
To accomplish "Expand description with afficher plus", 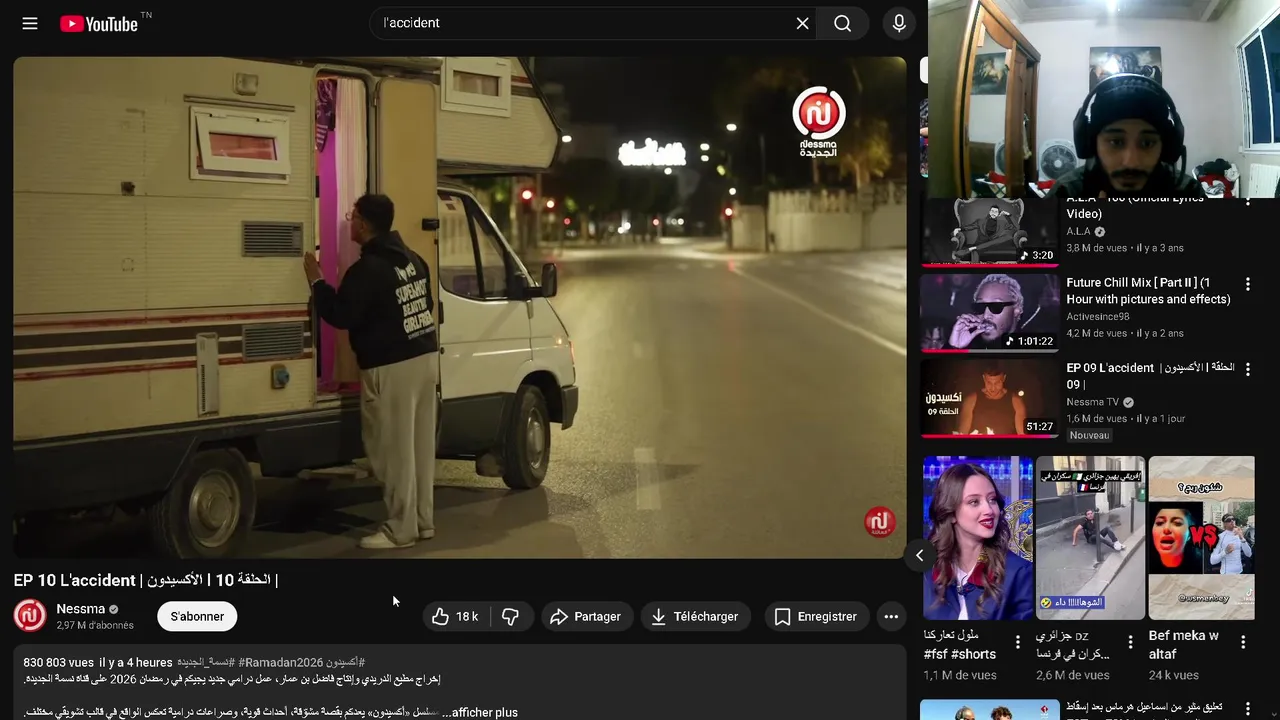I will click(485, 712).
